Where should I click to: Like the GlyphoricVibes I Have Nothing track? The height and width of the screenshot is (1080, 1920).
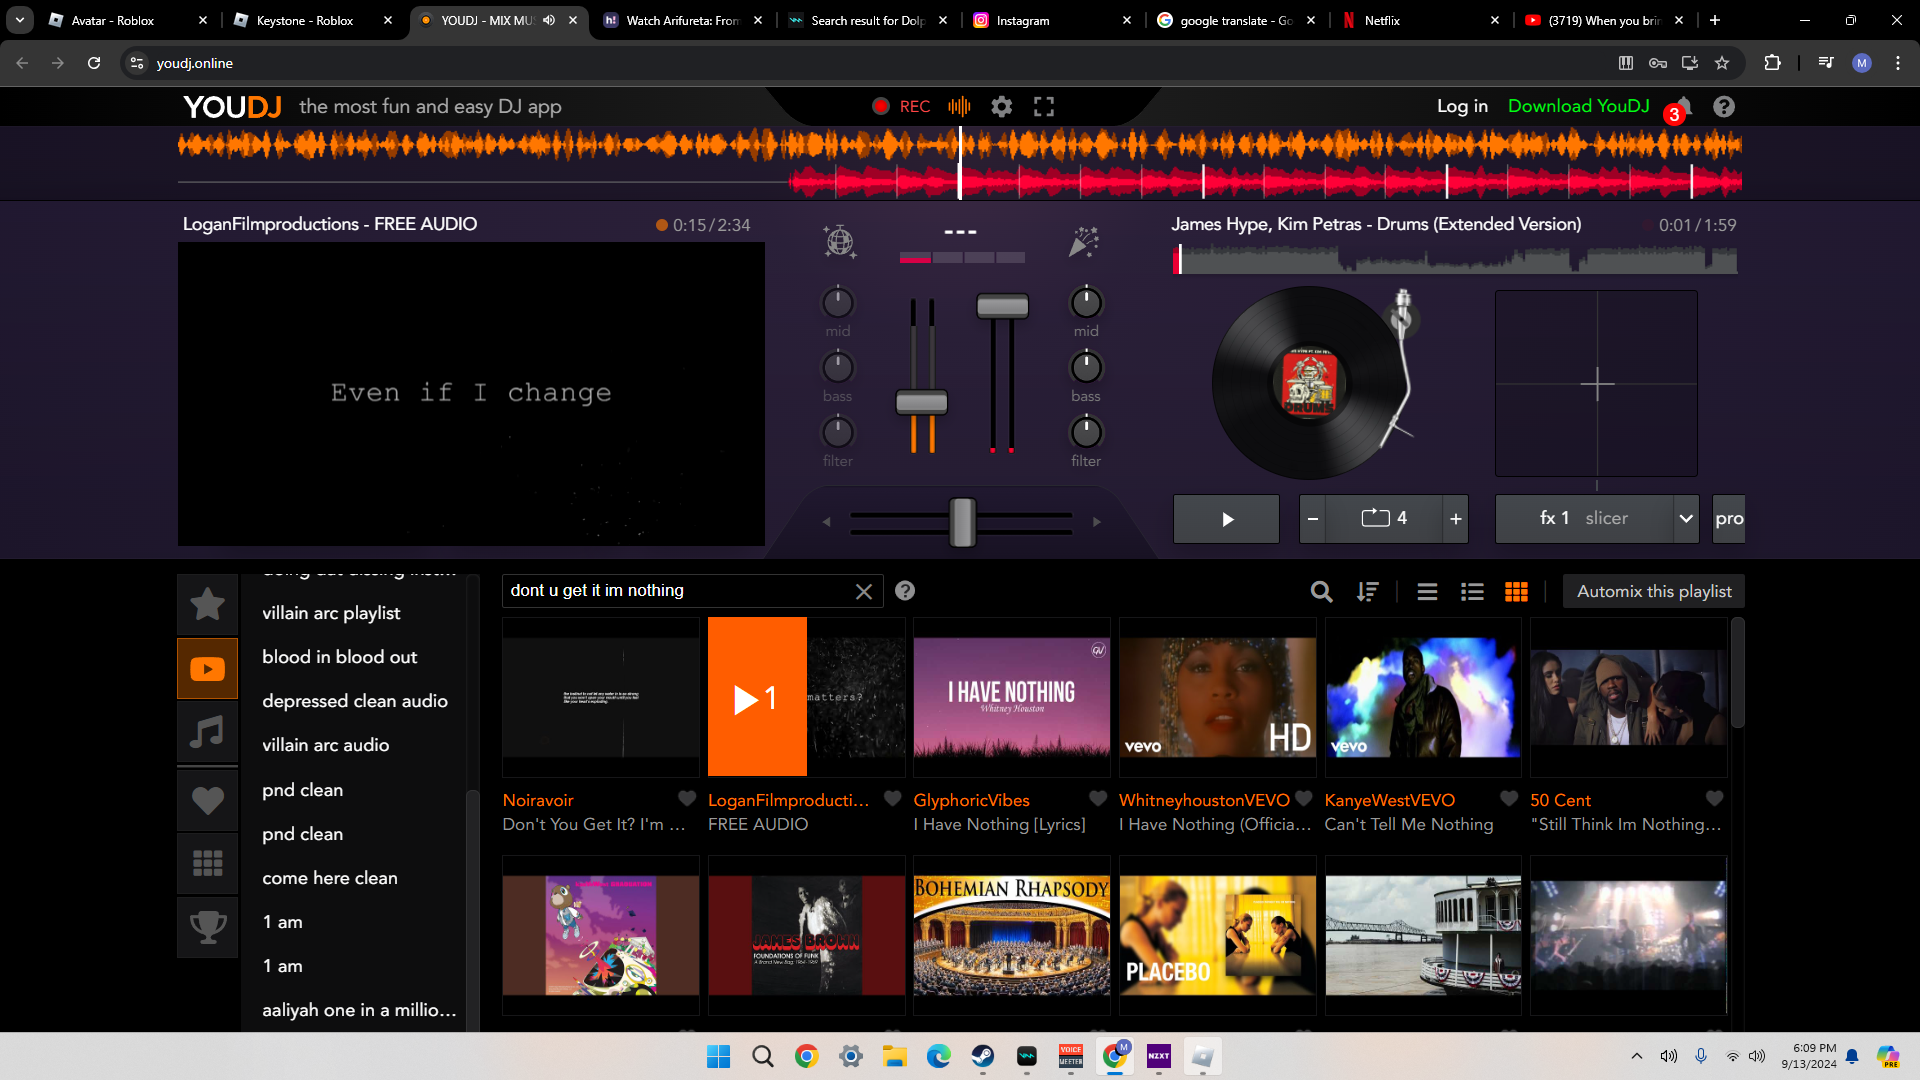click(x=1098, y=799)
